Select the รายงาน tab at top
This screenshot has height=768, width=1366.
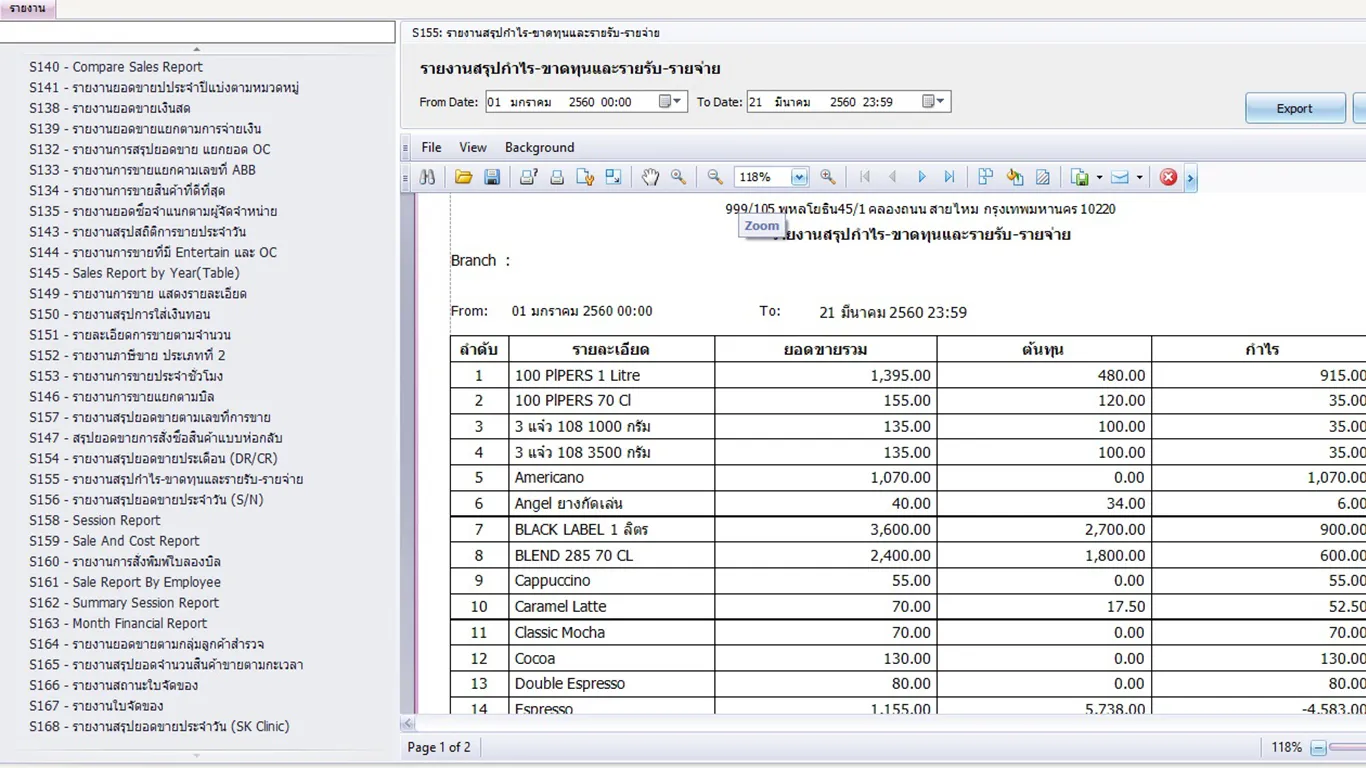click(x=28, y=9)
